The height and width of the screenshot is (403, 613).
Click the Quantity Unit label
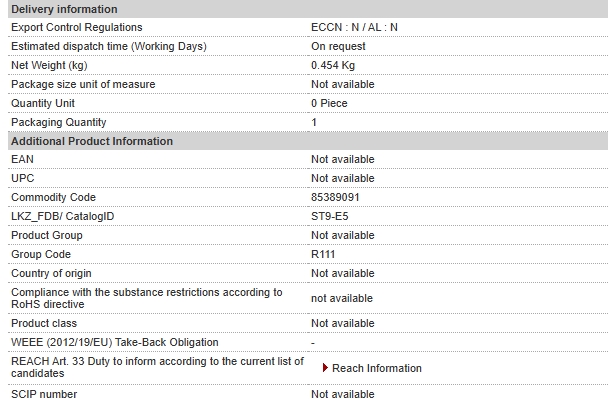pos(43,103)
